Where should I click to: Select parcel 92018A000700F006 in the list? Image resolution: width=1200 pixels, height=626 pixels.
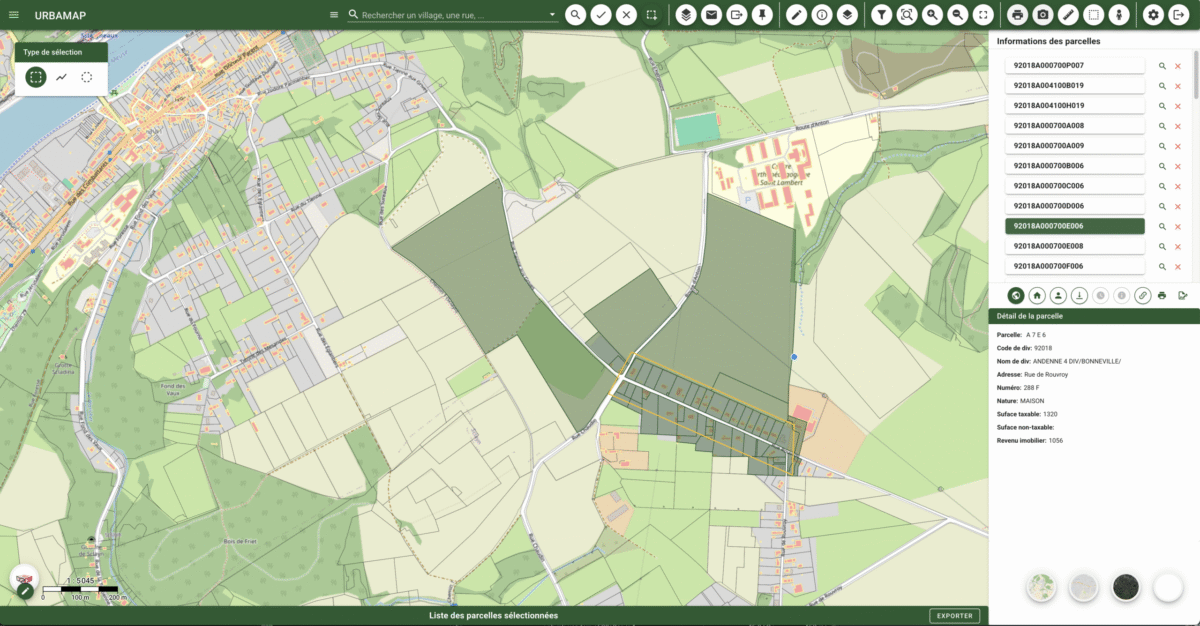tap(1076, 265)
